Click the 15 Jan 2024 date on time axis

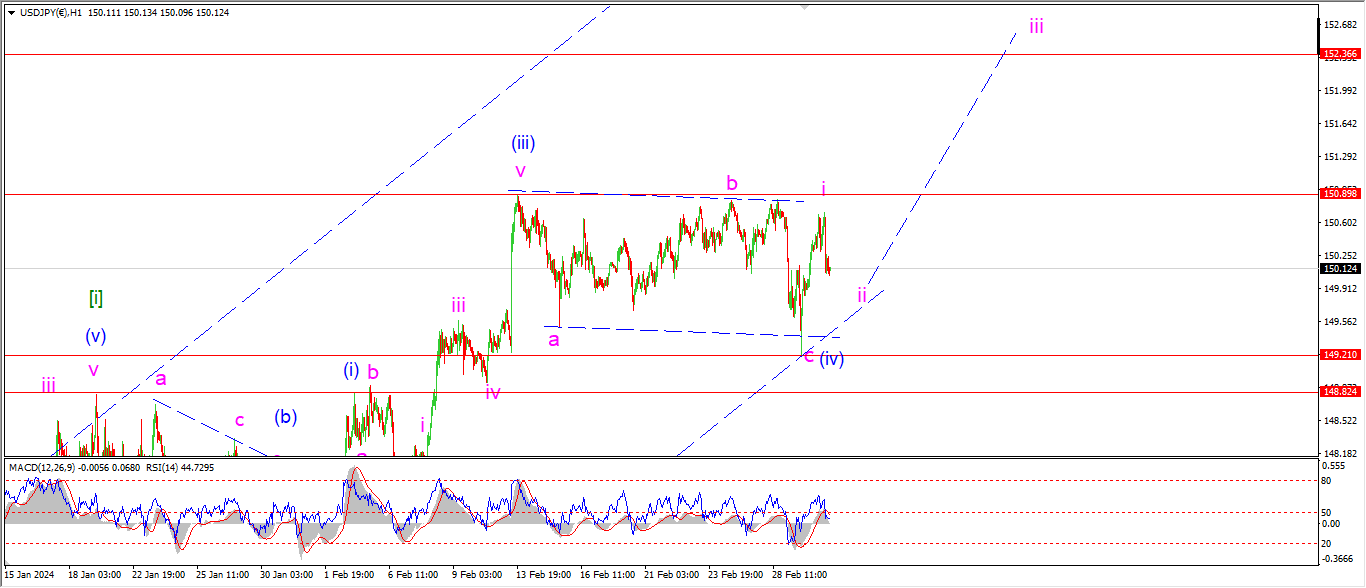point(30,575)
